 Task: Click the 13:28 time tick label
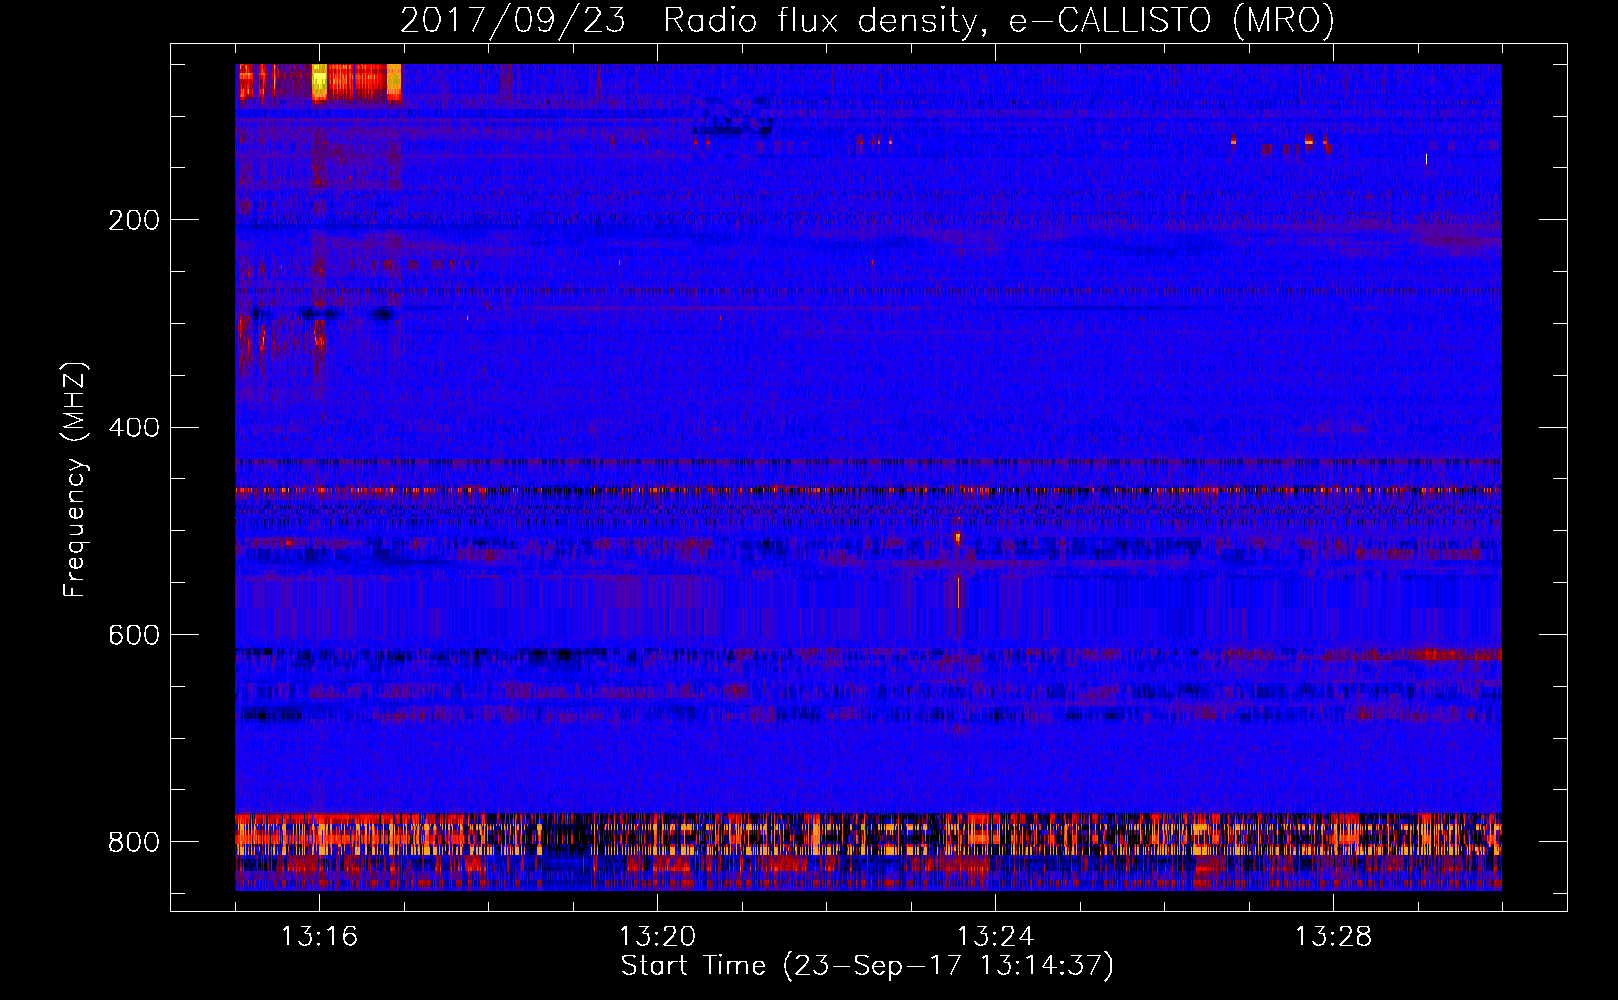coord(1333,936)
